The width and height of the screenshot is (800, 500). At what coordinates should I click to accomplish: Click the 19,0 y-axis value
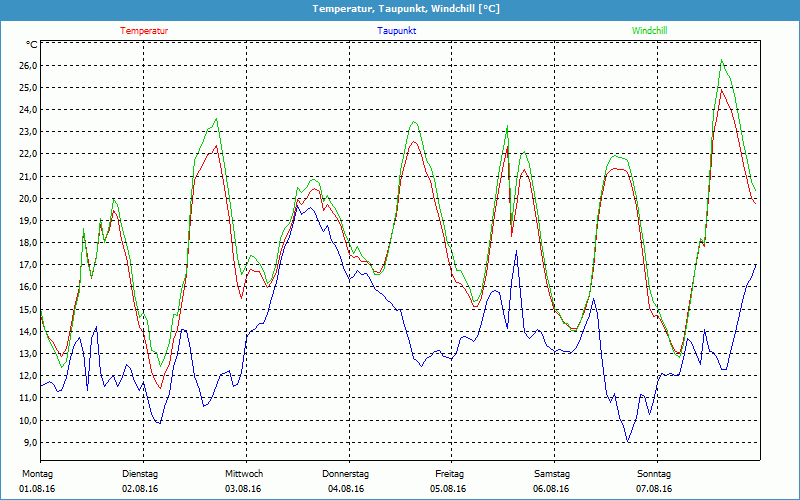[28, 221]
